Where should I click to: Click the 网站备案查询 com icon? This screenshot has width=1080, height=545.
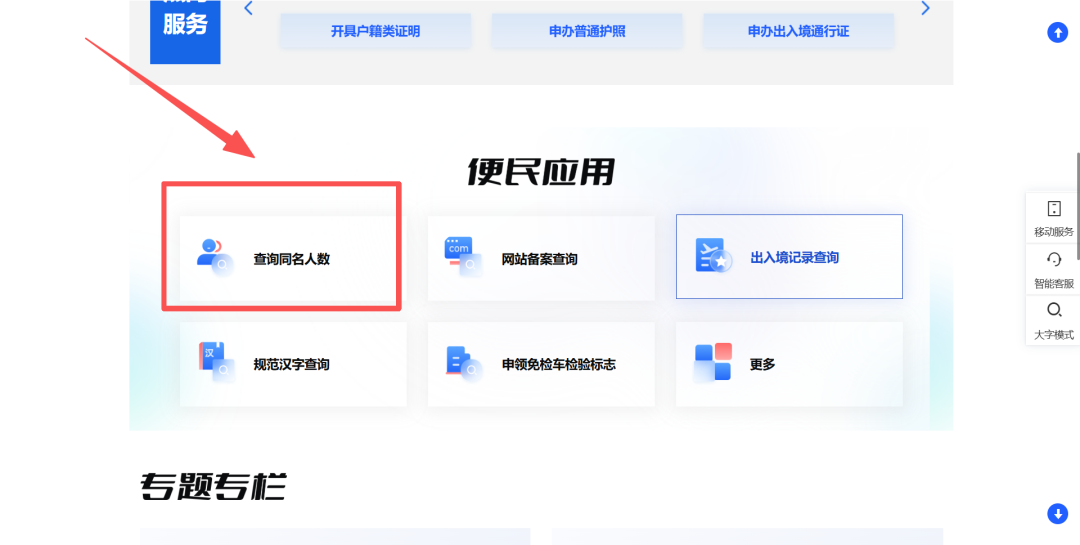click(463, 258)
